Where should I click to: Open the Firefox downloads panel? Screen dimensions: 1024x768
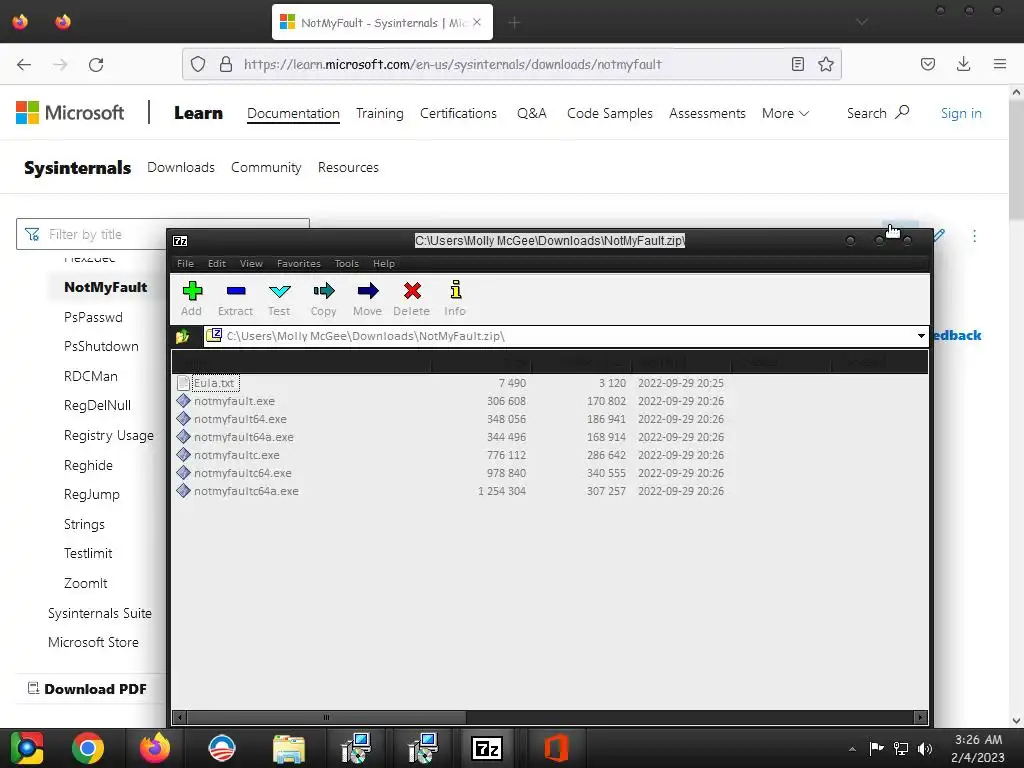click(963, 64)
